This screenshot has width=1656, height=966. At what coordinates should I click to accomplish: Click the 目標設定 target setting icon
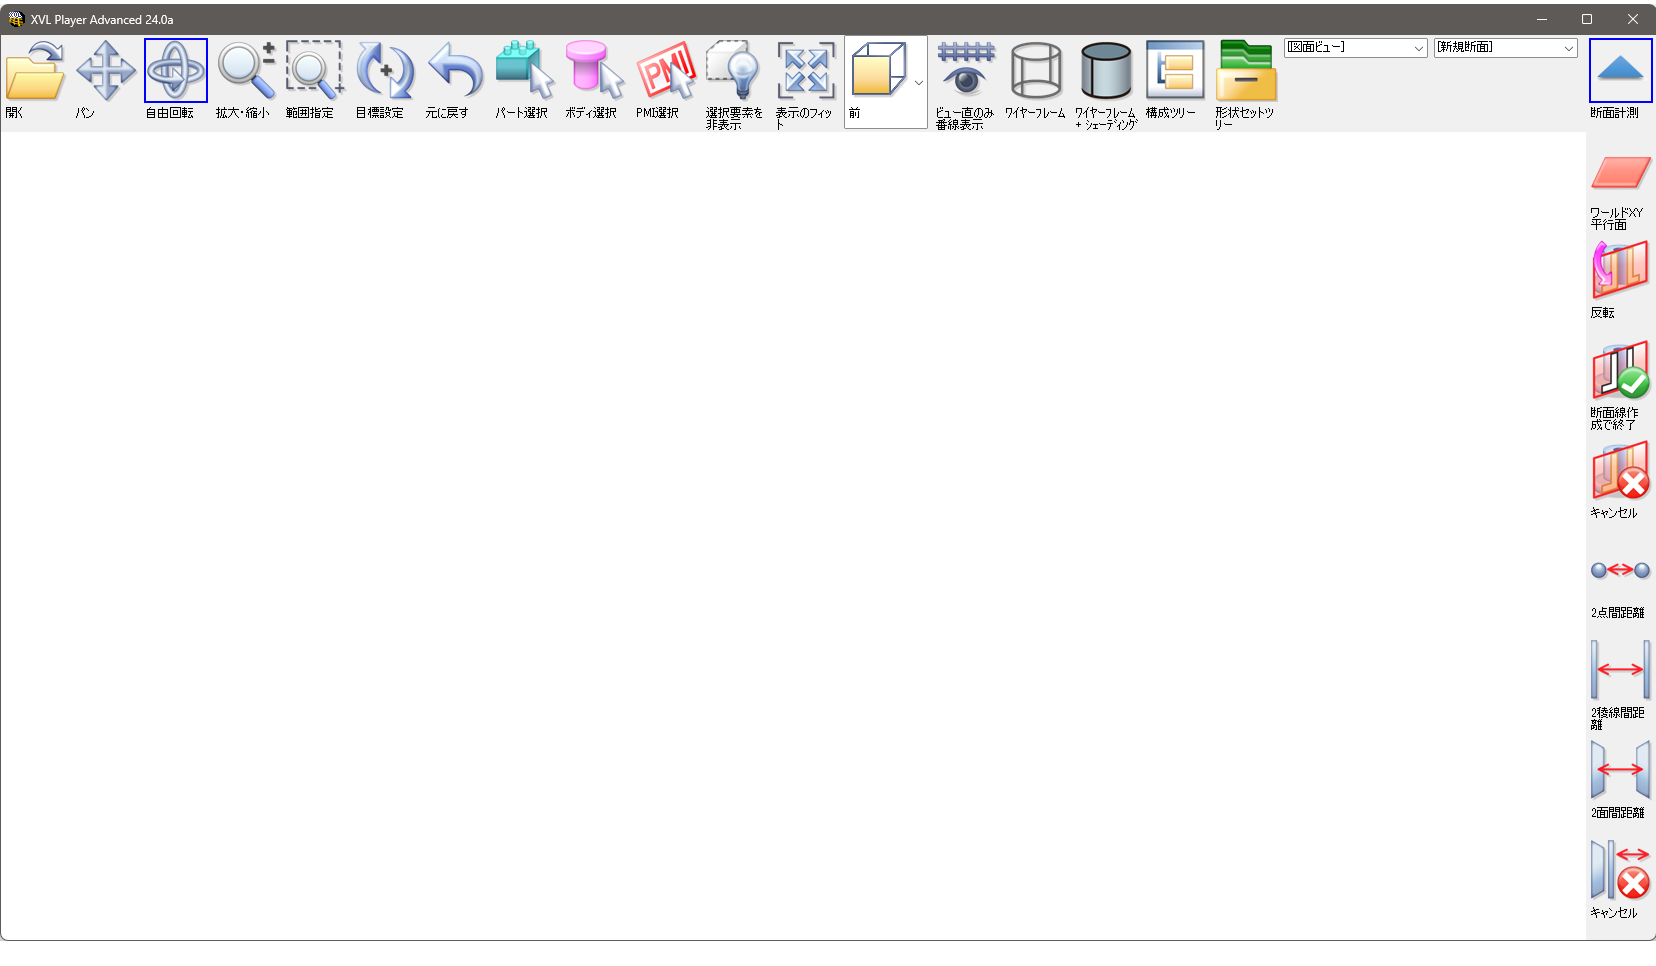386,71
